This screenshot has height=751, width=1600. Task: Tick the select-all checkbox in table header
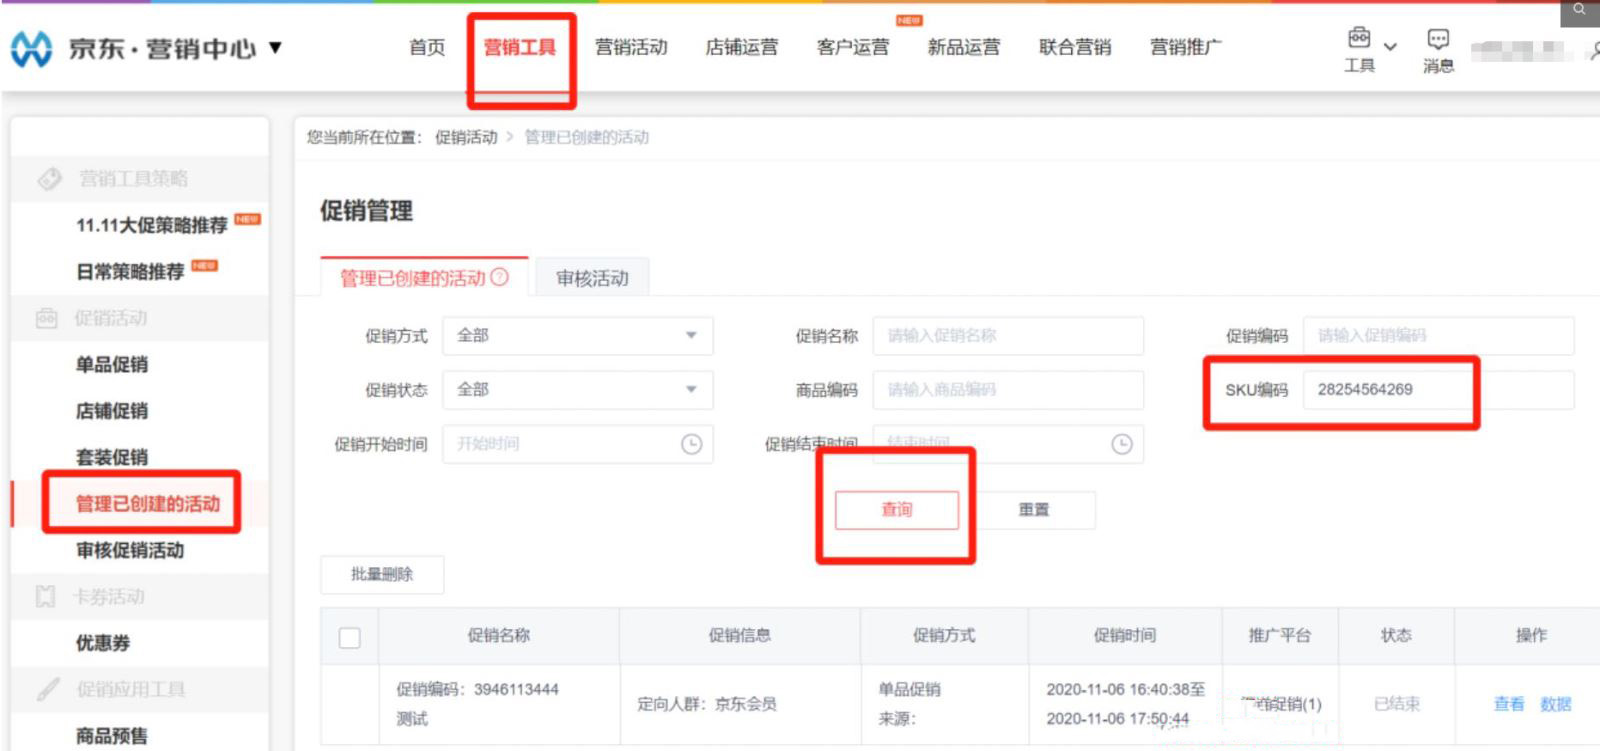coord(350,637)
